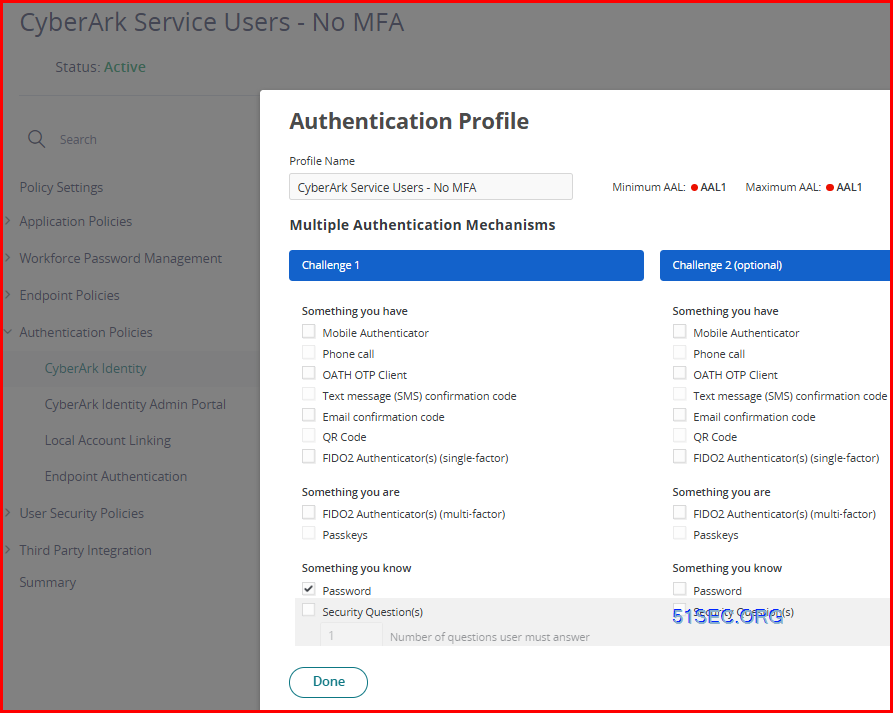
Task: Check Phone call under Challenge 2
Action: (x=679, y=353)
